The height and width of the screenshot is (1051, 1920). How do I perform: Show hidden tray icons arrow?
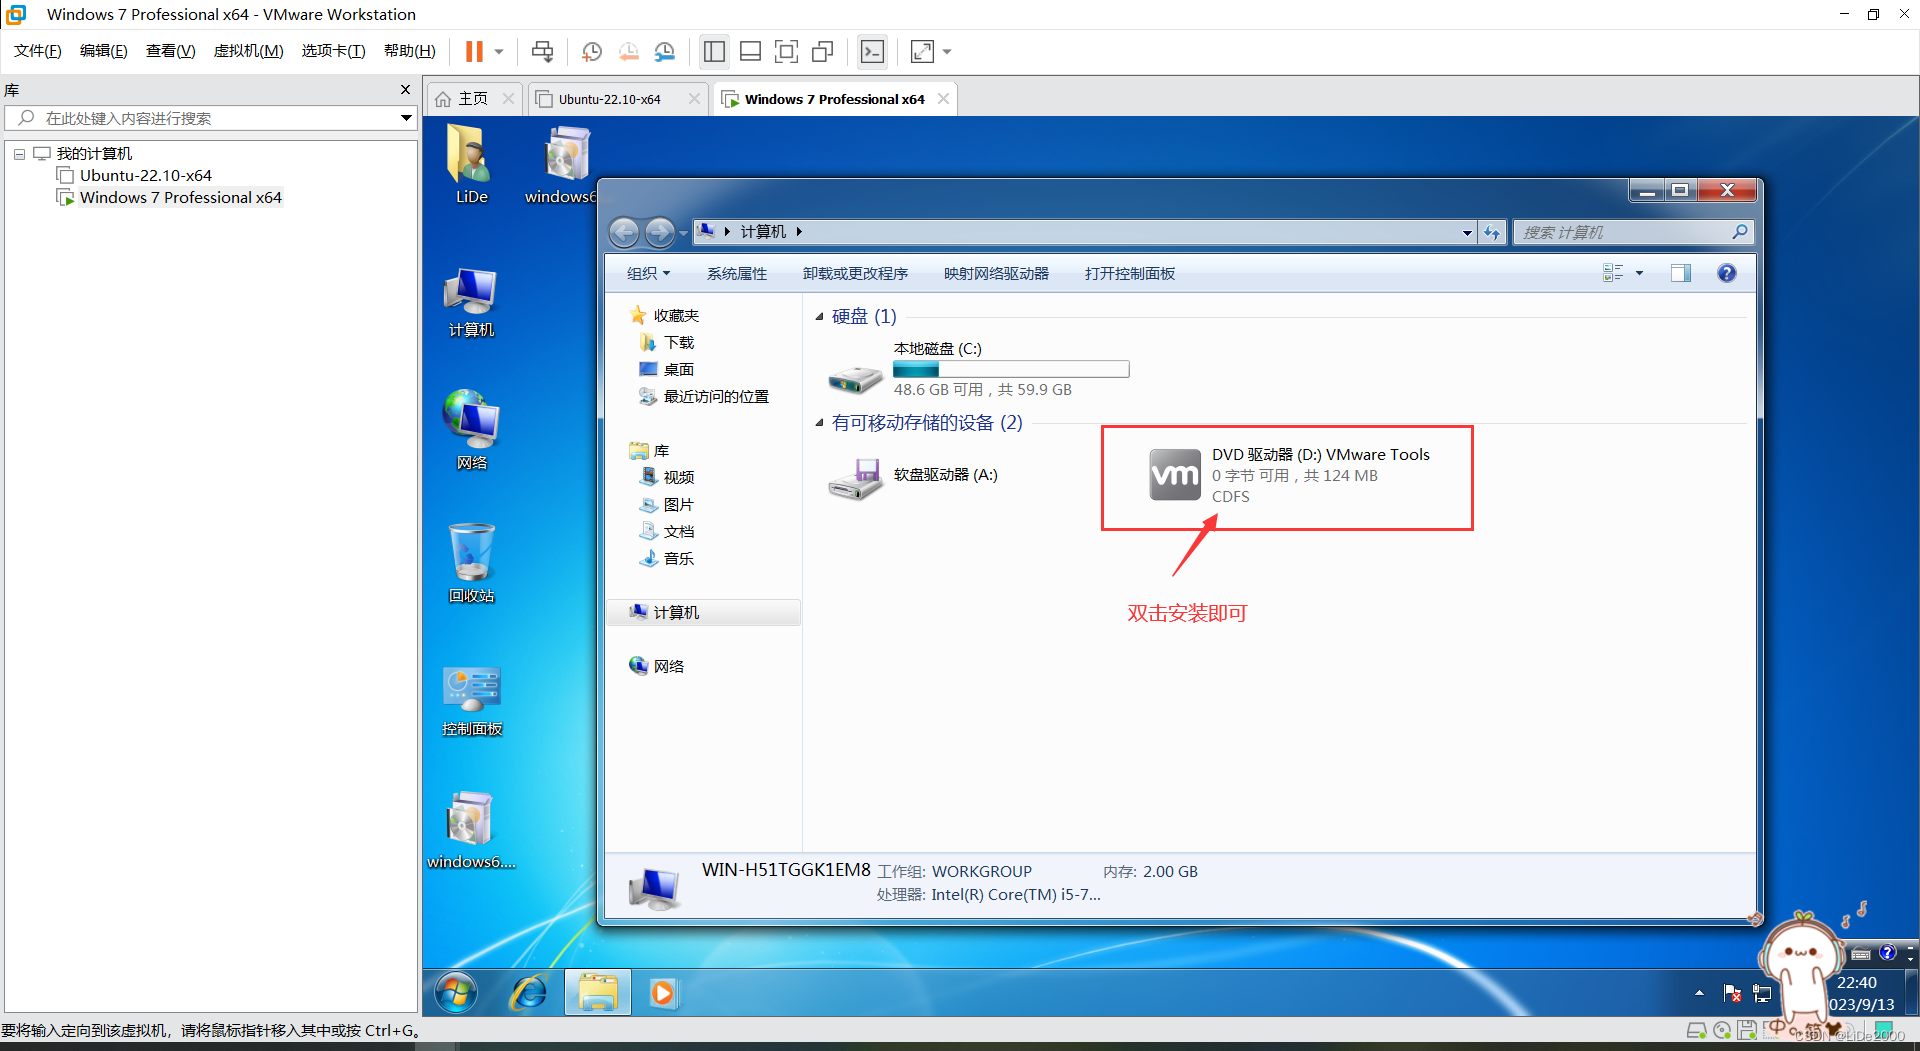click(1699, 993)
